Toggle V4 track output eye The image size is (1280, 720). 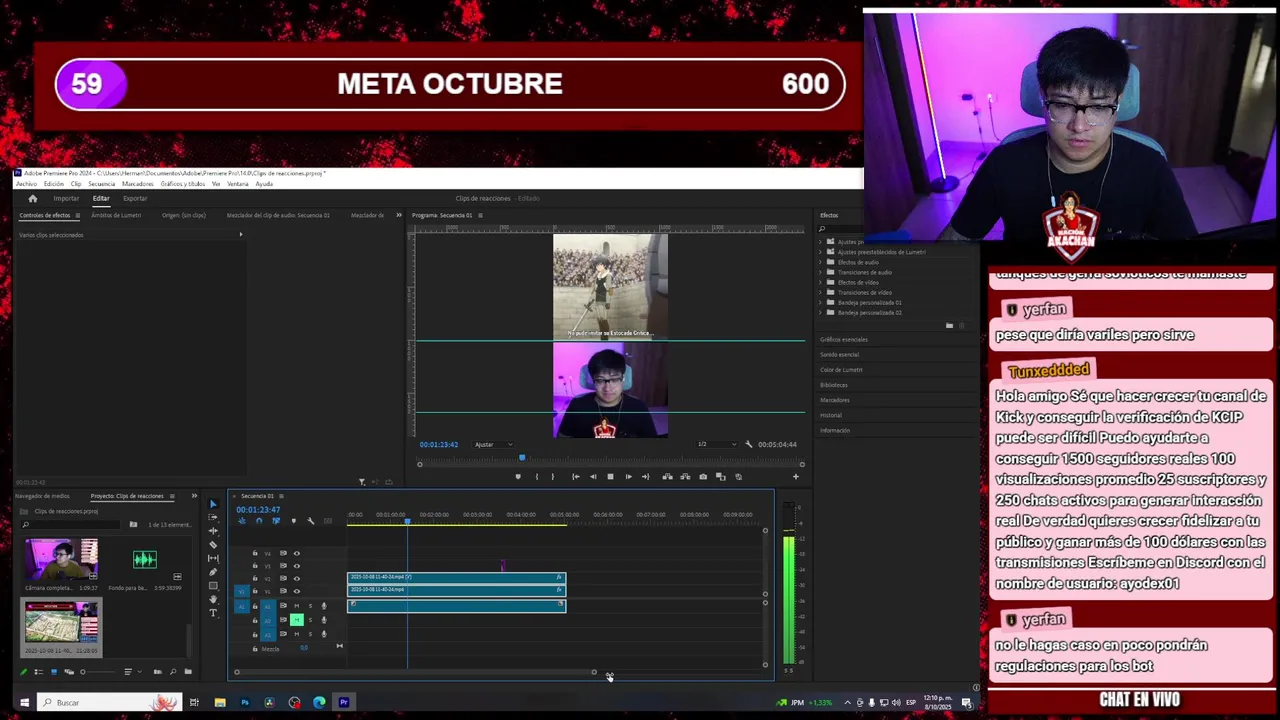[296, 553]
